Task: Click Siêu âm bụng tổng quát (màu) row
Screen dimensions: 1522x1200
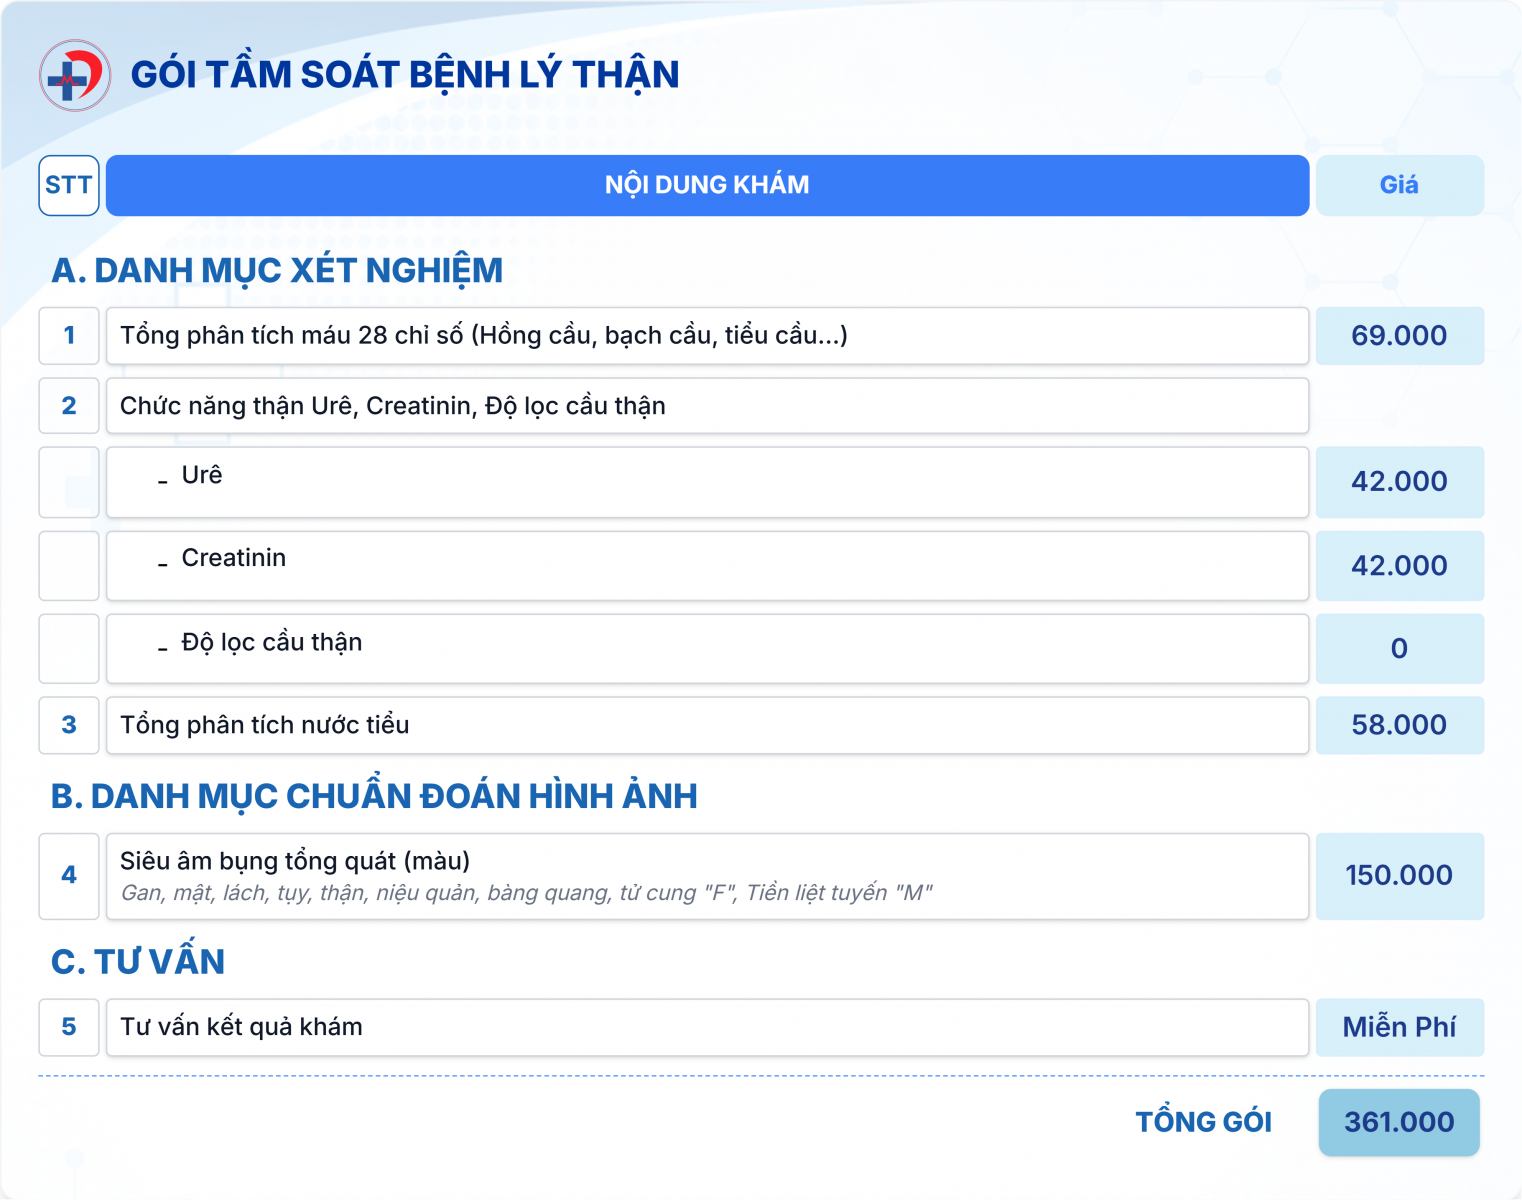Action: 707,876
